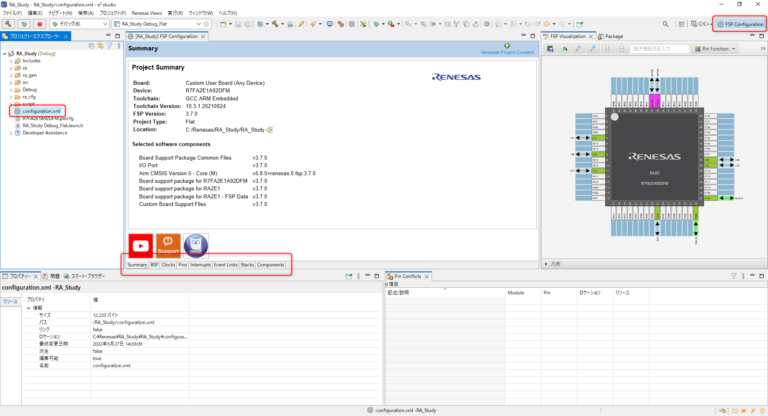Expand the 凡例 legend section
Viewport: 768px width, 416px height.
pos(547,264)
